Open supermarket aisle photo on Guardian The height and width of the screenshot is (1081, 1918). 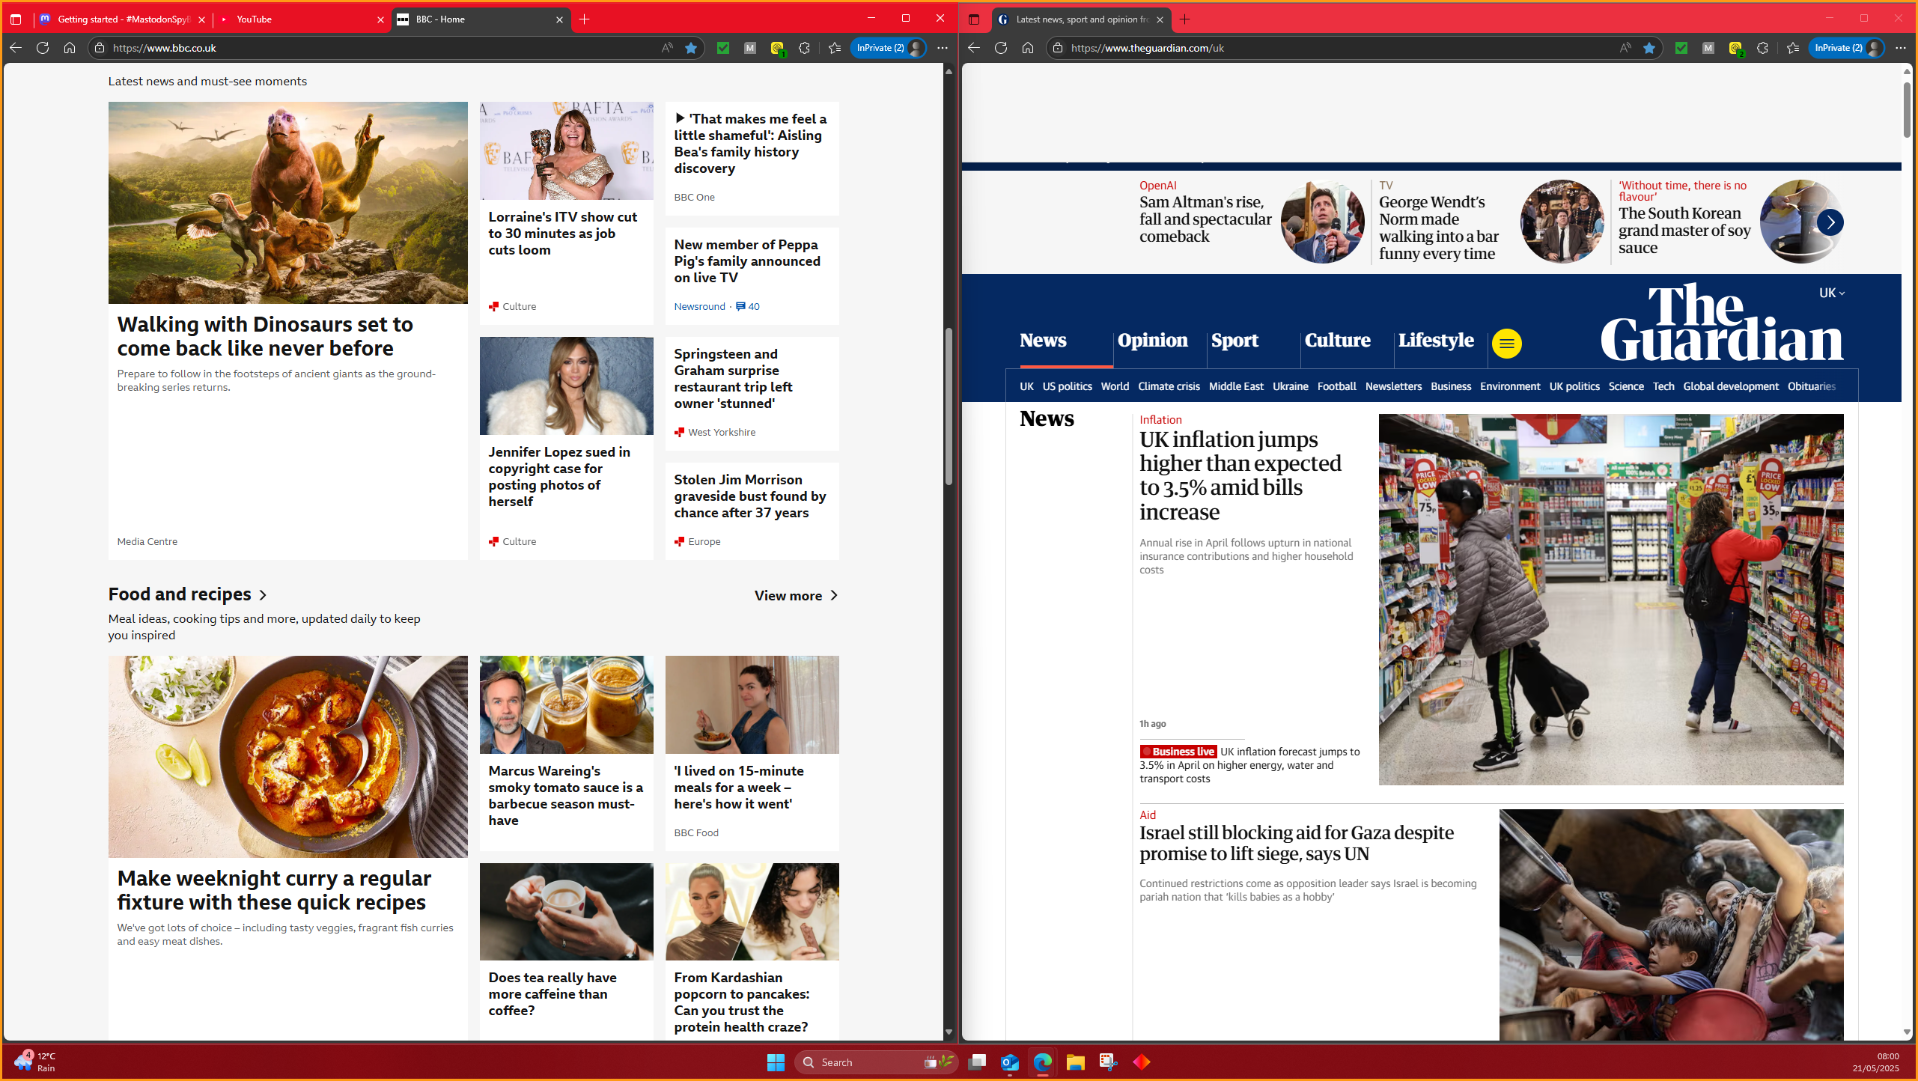[1610, 600]
